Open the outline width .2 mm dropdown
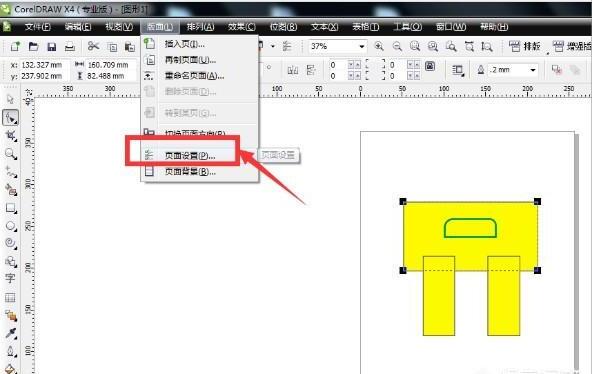Viewport: 592px width, 374px height. 533,70
